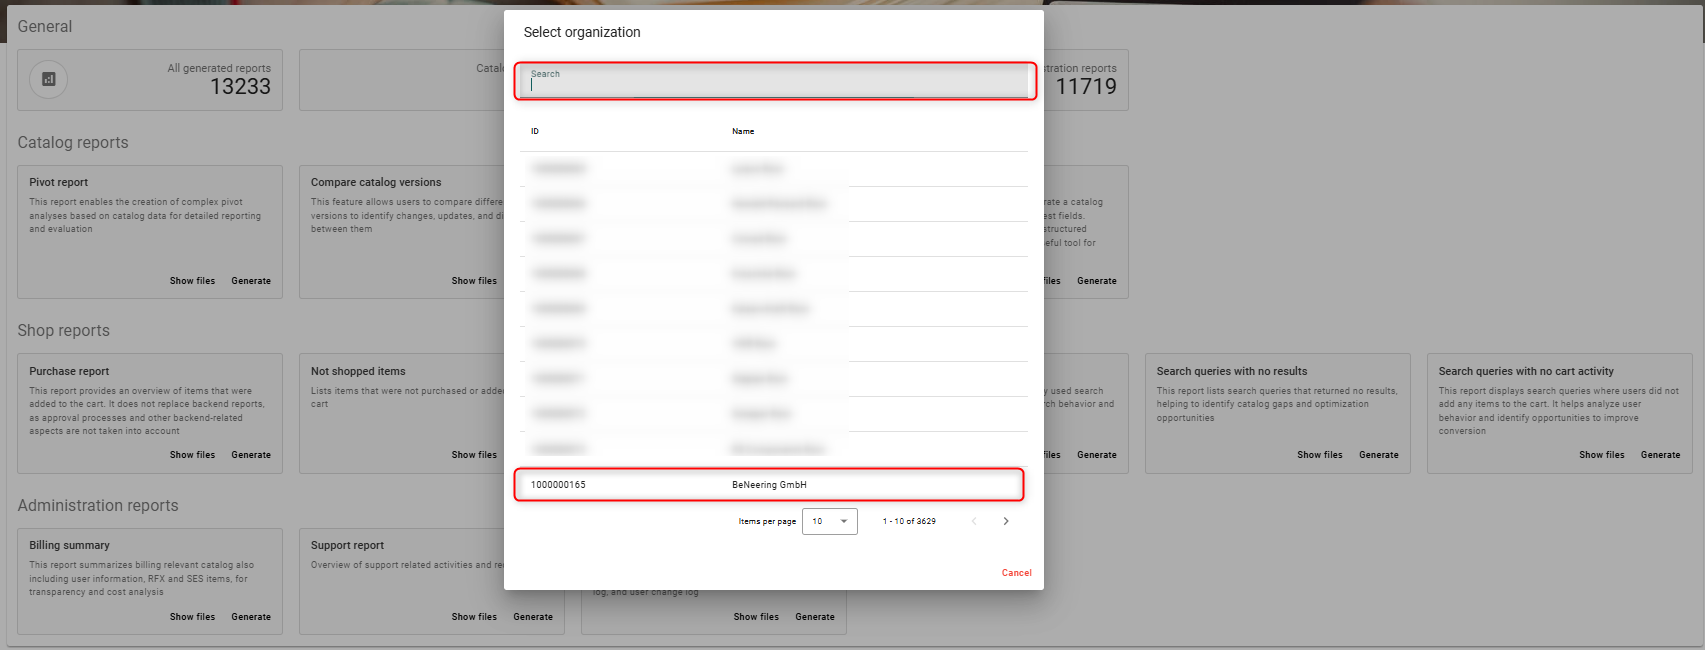The width and height of the screenshot is (1705, 650).
Task: Show files for Compare catalog versions
Action: [x=474, y=281]
